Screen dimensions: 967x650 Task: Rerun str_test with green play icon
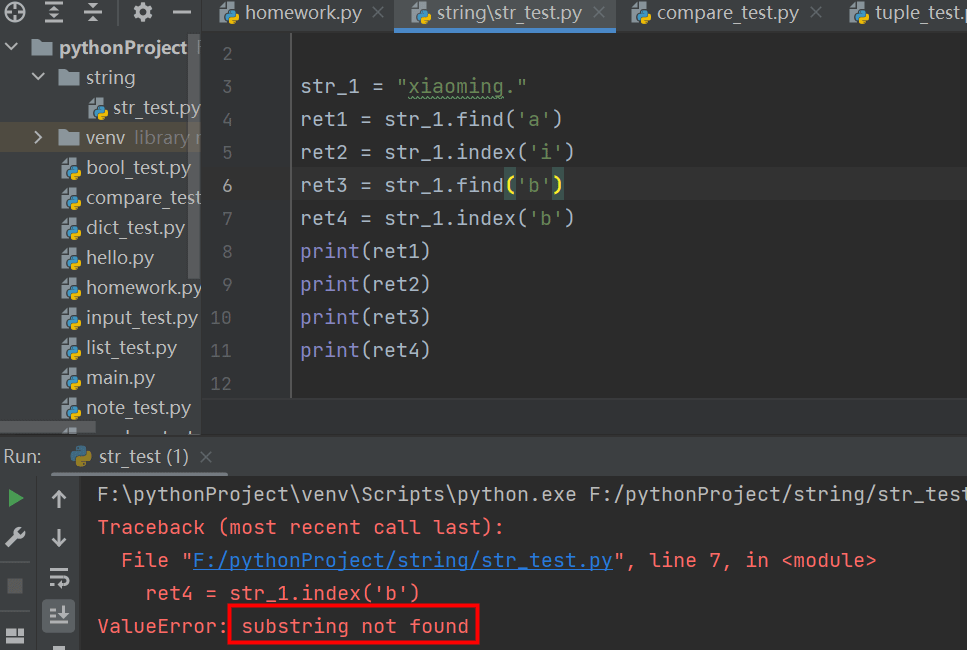[16, 498]
